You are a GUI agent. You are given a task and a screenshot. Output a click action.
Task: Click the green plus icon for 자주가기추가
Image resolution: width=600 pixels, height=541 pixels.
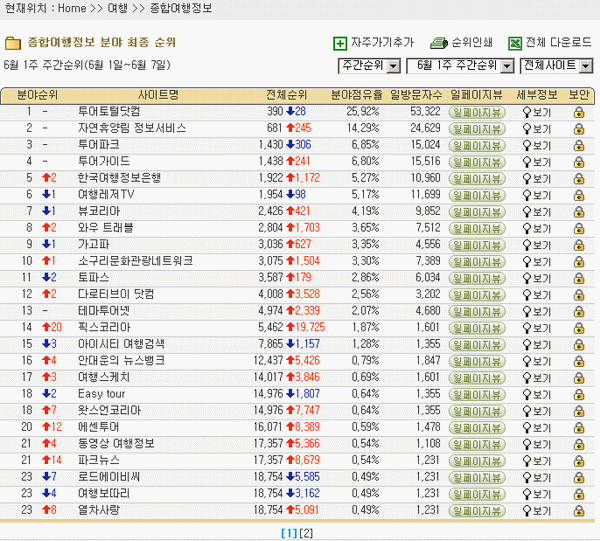[x=340, y=43]
